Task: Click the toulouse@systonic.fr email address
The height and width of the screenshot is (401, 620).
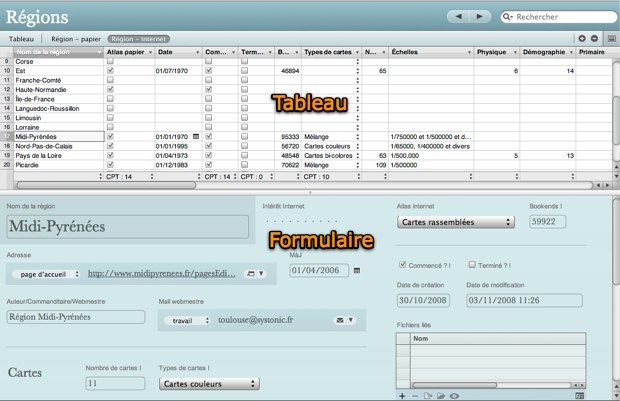Action: pos(255,320)
